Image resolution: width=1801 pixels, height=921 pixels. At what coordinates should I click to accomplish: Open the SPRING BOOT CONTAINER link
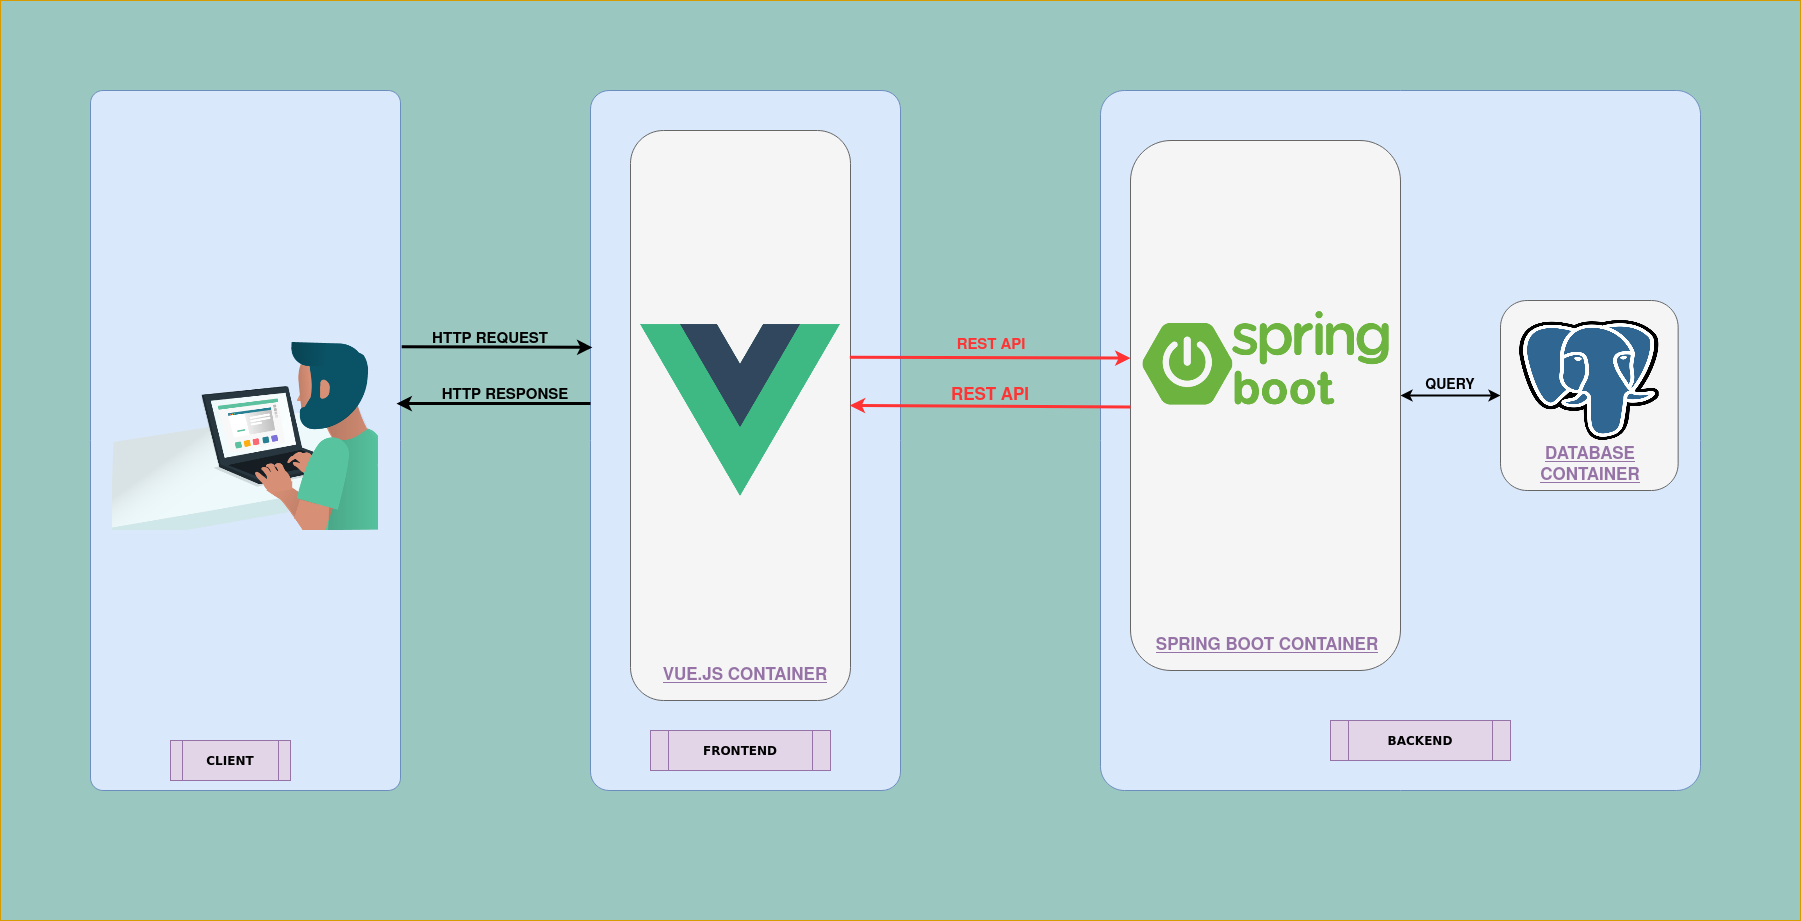1266,644
